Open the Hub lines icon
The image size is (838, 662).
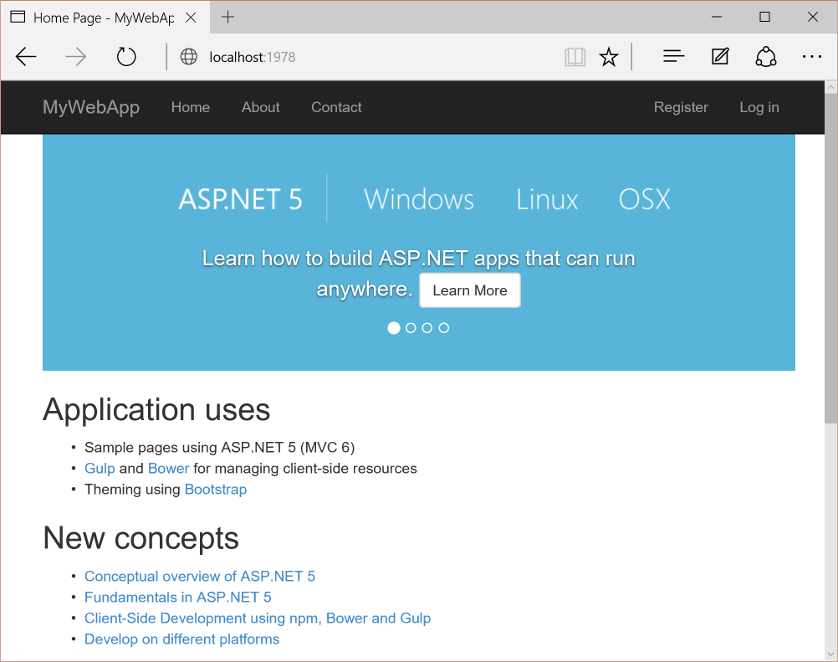coord(673,56)
